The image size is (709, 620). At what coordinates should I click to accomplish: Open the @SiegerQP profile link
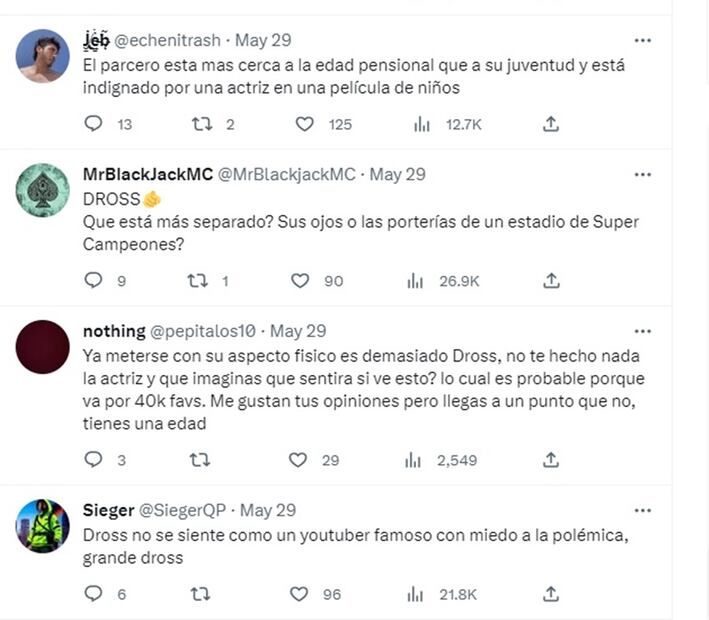(185, 510)
